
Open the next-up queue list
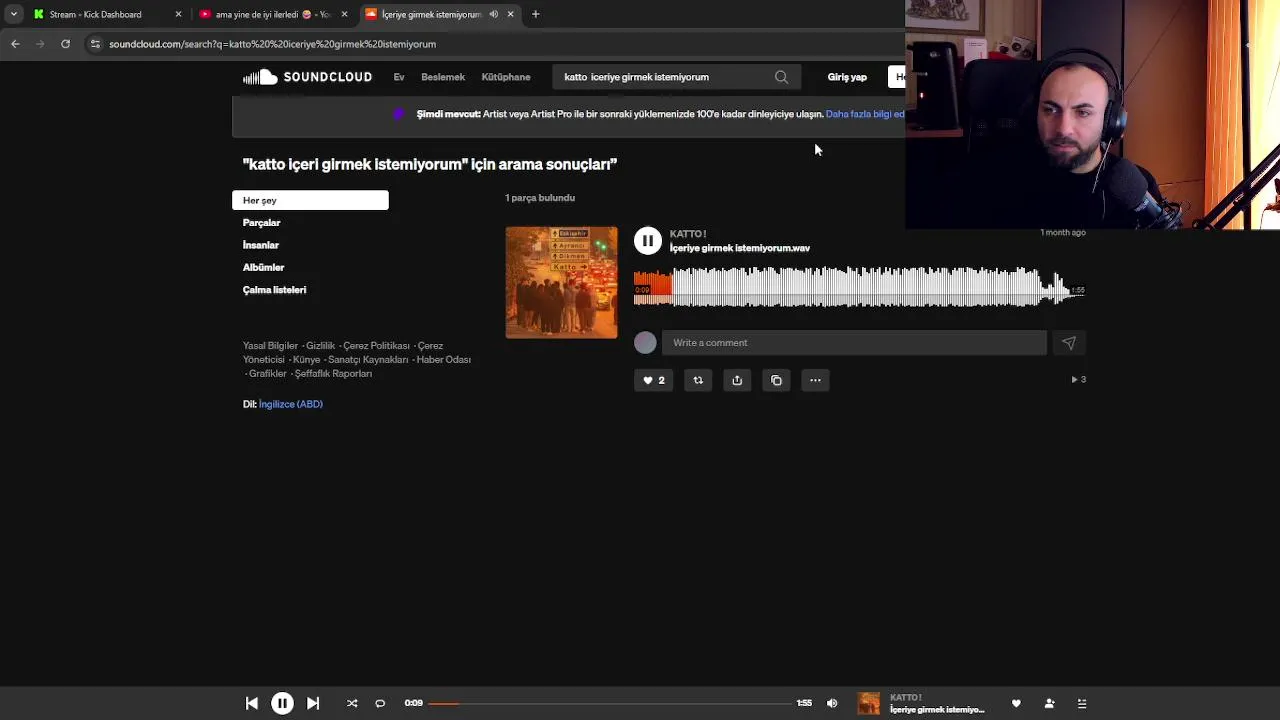(1082, 704)
